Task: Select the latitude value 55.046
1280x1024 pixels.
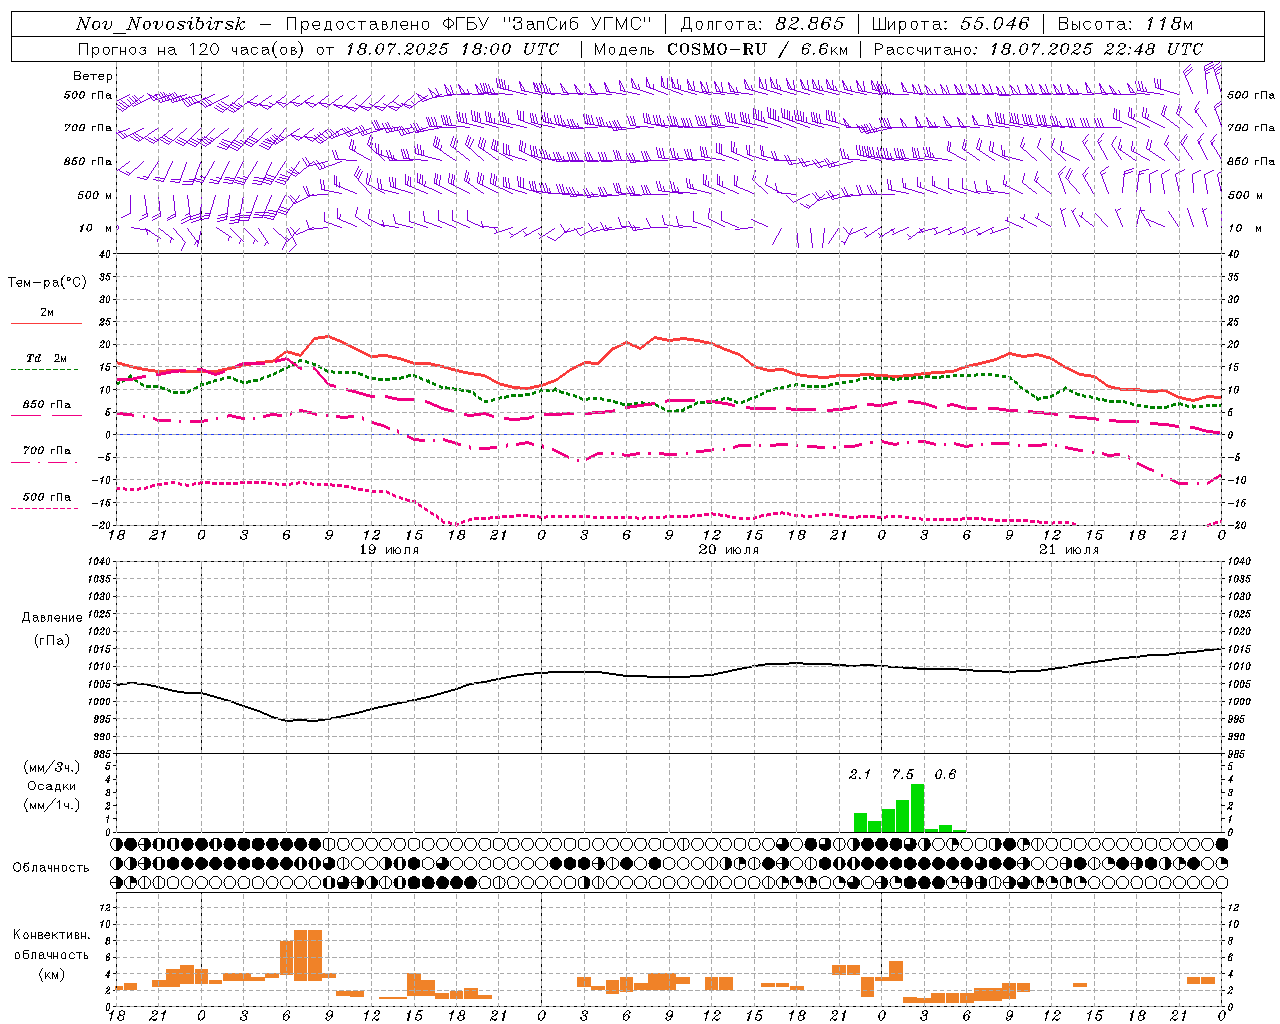Action: [x=994, y=24]
